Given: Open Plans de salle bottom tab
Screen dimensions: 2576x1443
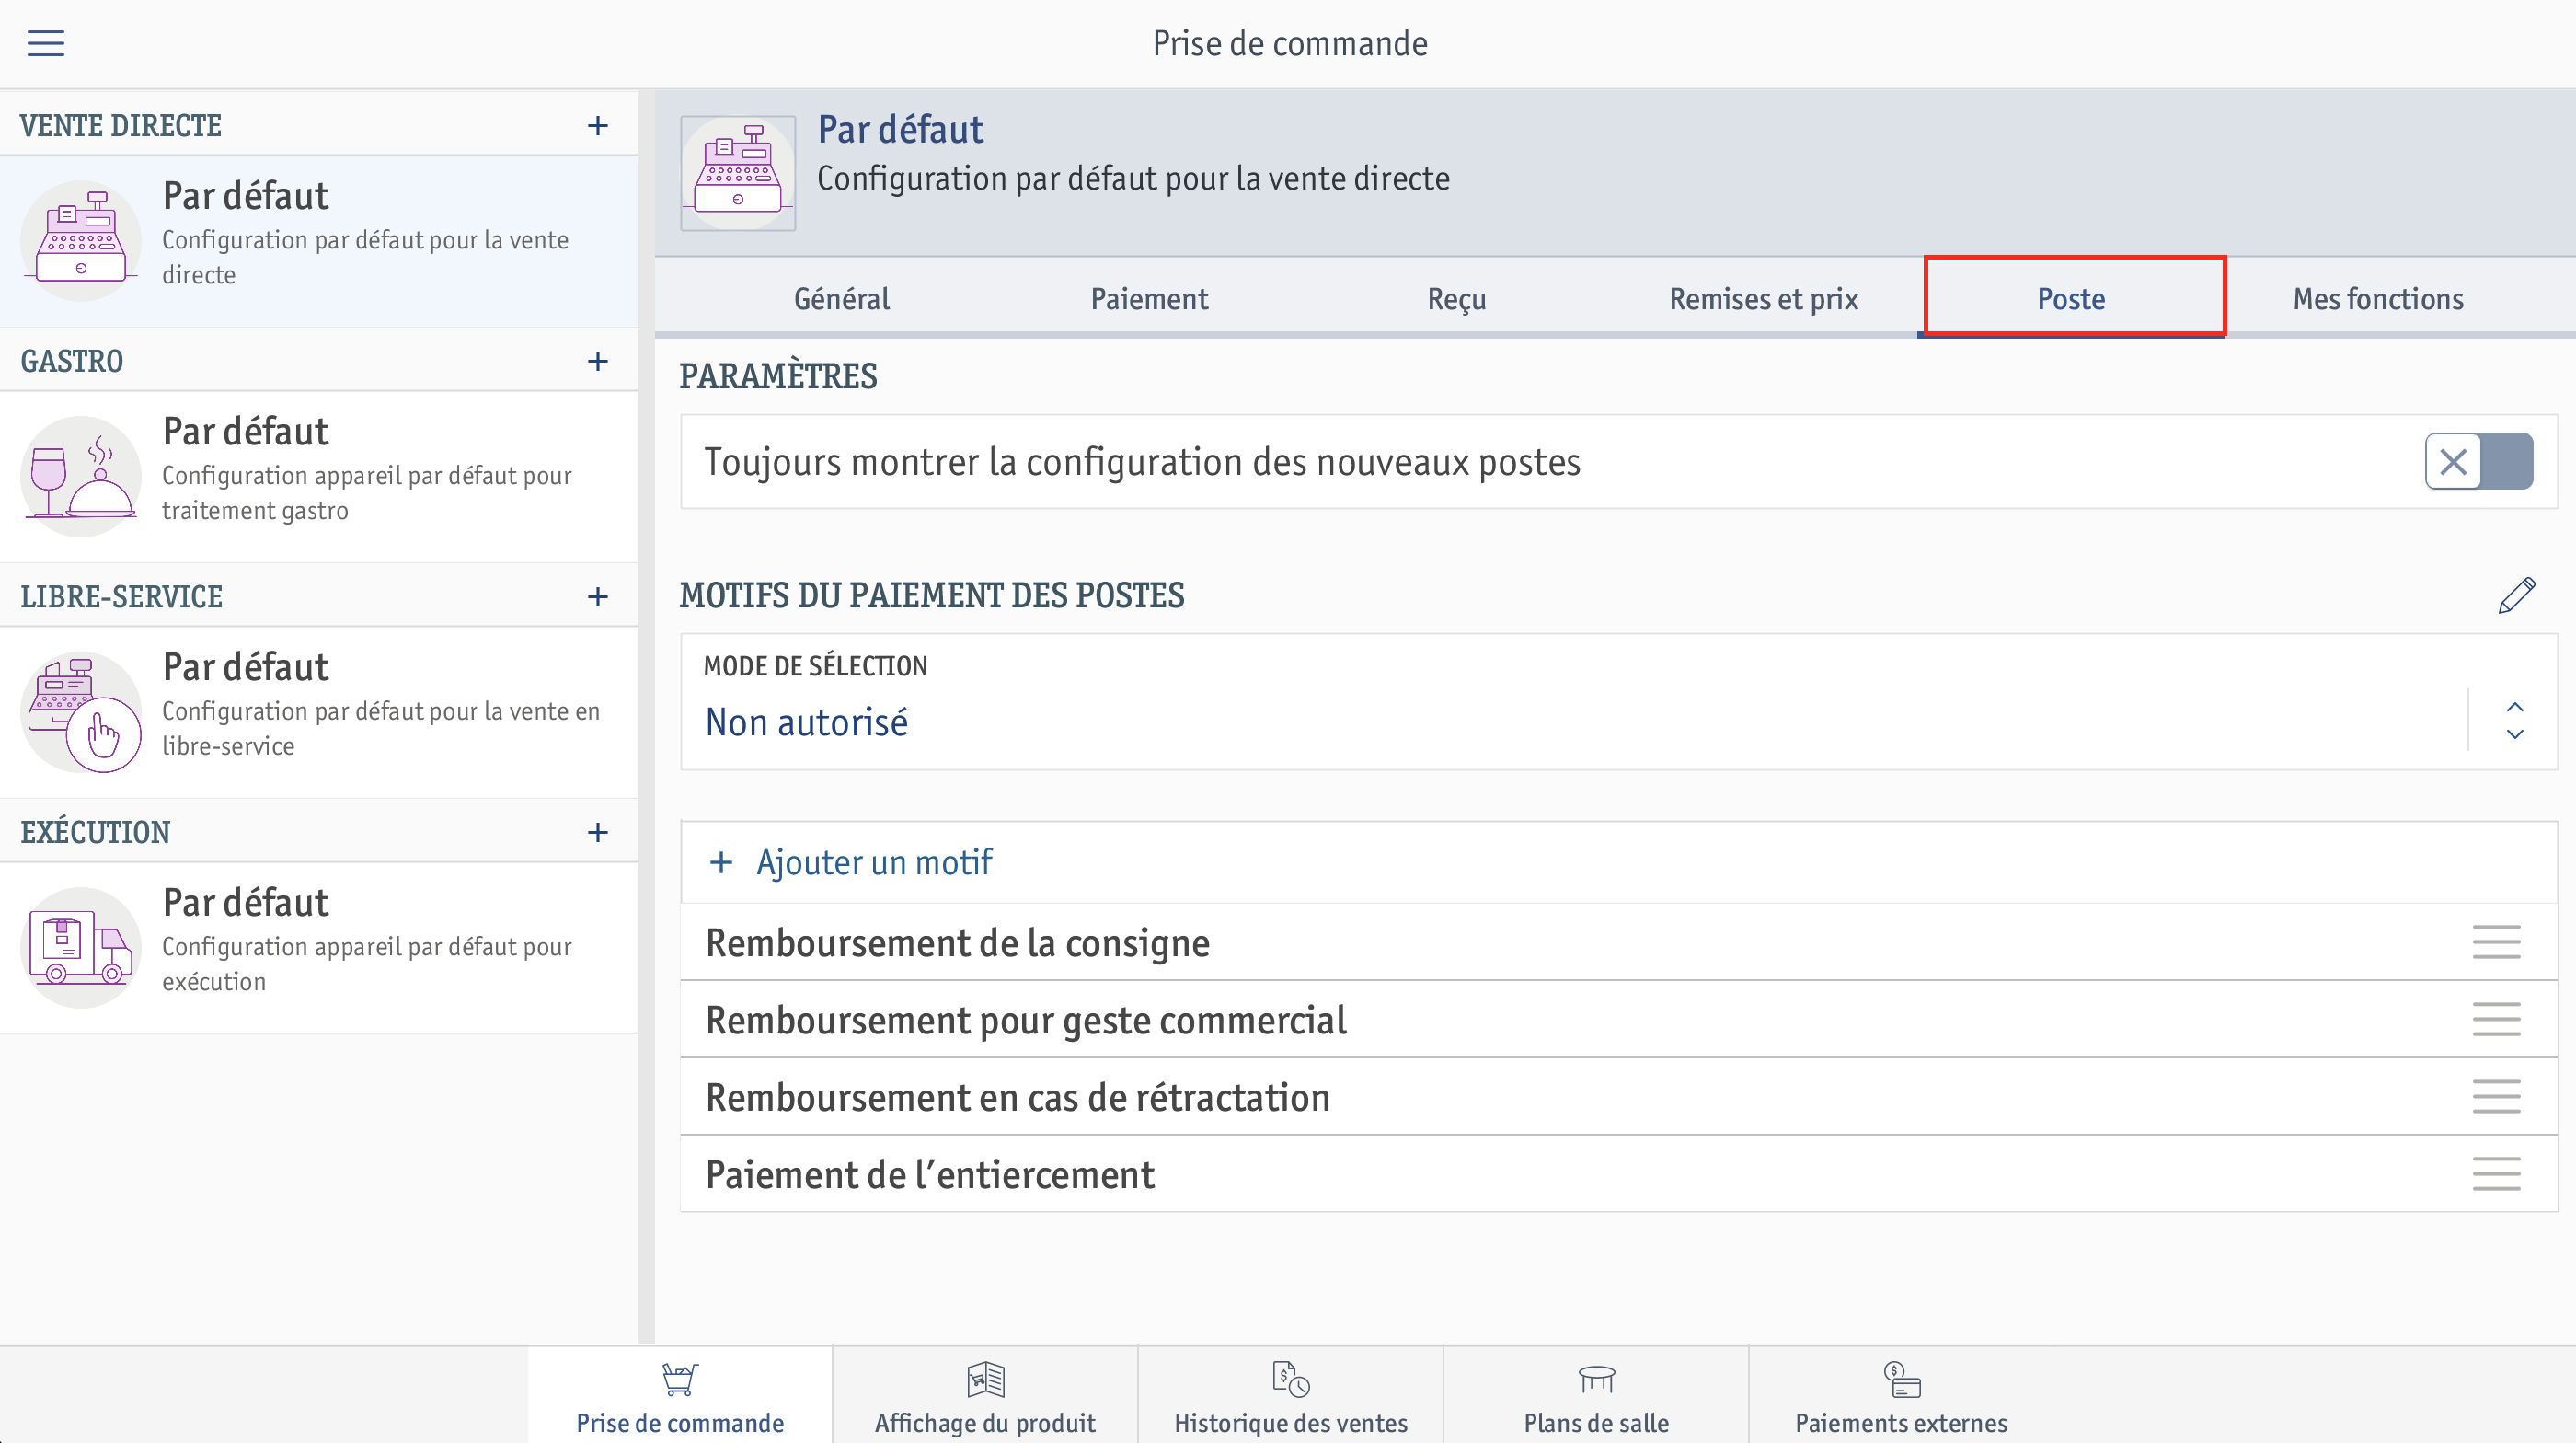Looking at the screenshot, I should [x=1596, y=1394].
